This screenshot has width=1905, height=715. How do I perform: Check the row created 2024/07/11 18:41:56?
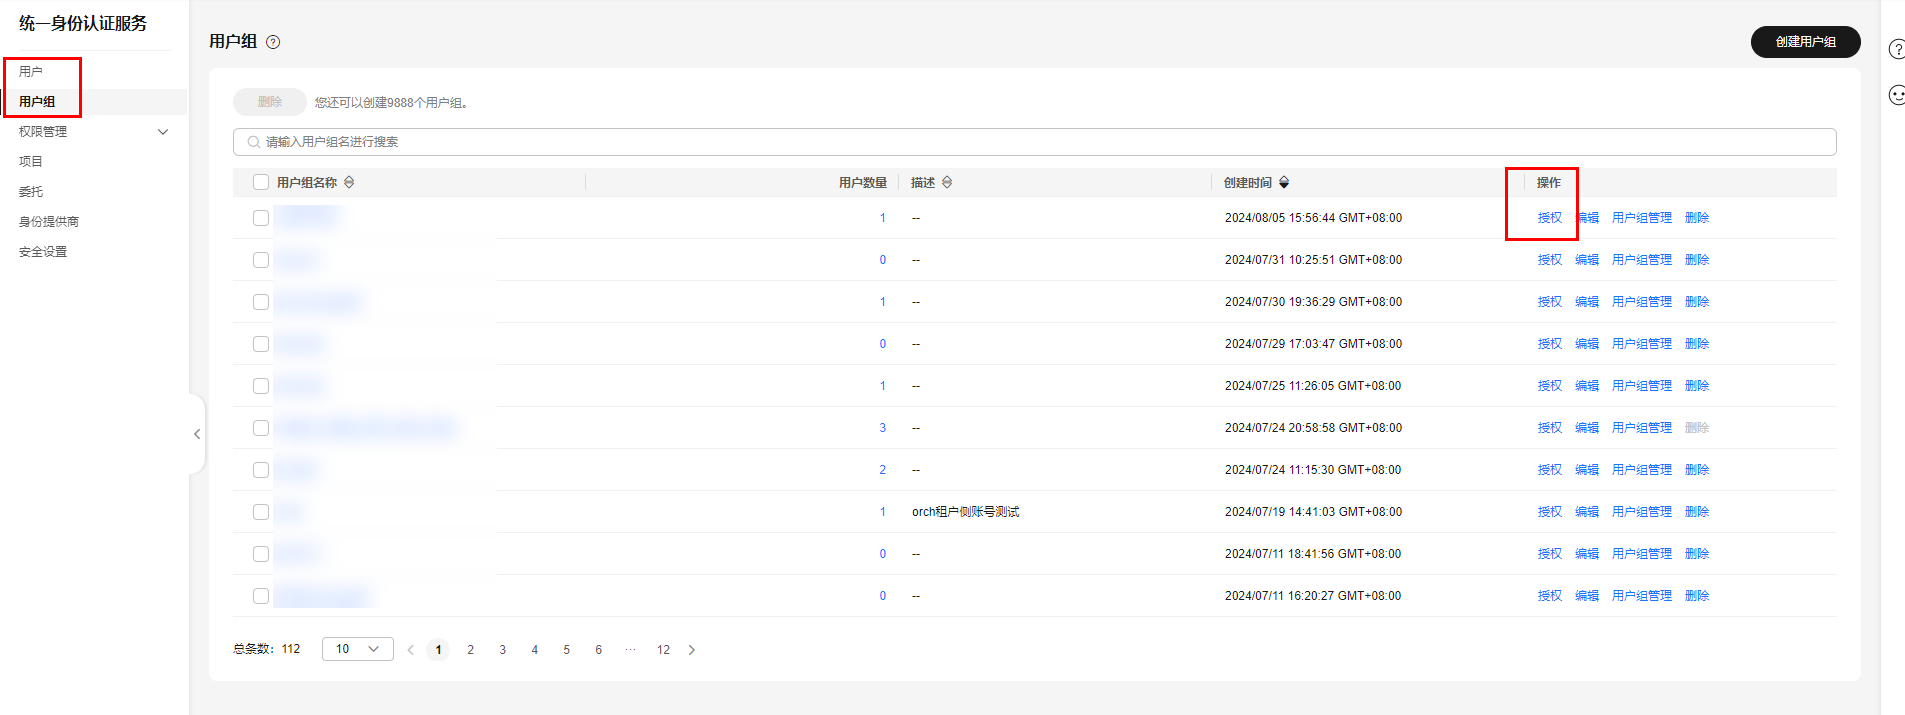click(x=261, y=554)
